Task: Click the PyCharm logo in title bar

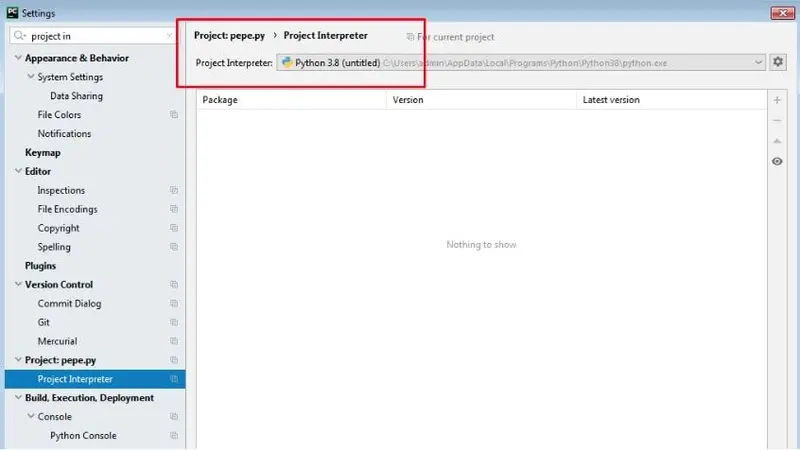Action: pos(12,13)
